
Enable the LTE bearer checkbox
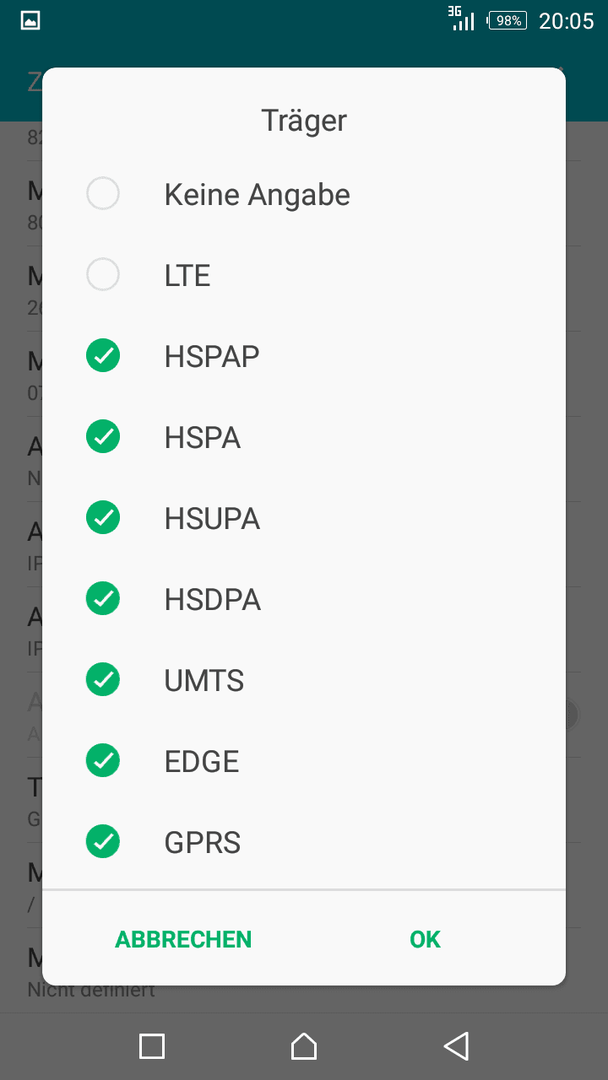pos(103,274)
